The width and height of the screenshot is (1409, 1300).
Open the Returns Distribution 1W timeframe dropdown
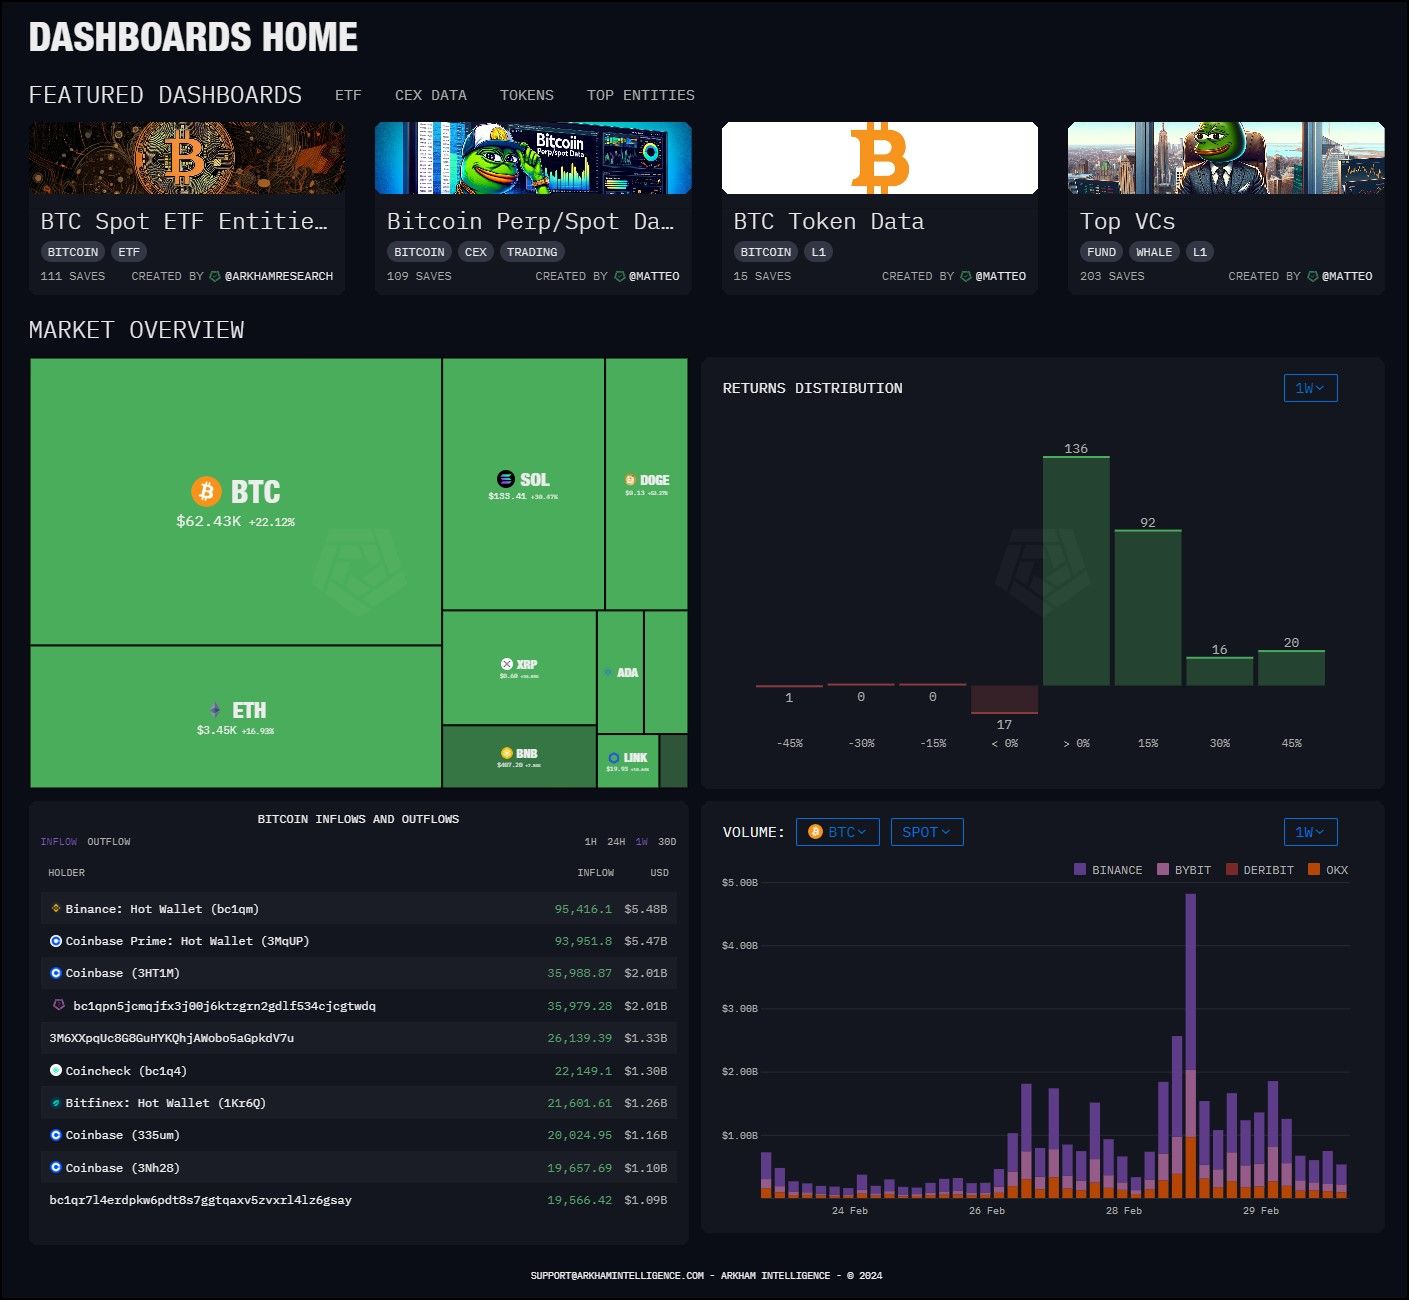point(1309,388)
